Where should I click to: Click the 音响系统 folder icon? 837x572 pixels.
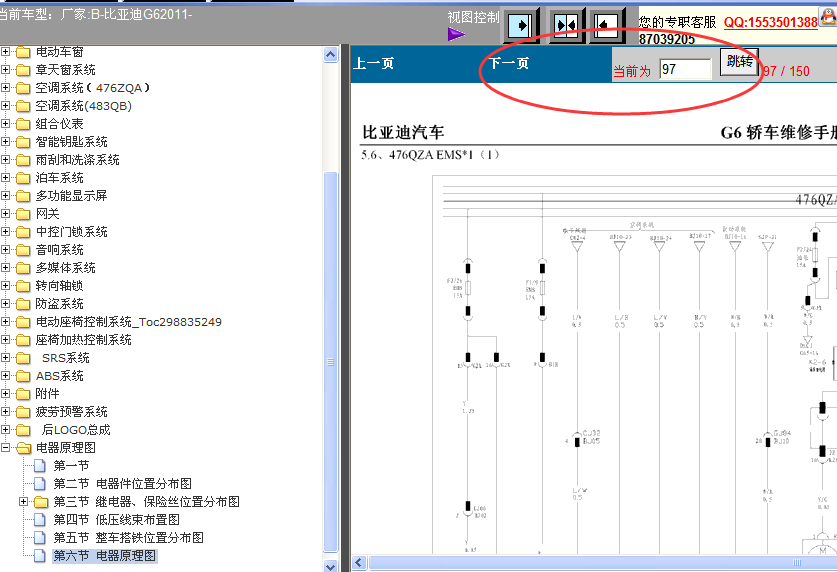click(x=23, y=250)
